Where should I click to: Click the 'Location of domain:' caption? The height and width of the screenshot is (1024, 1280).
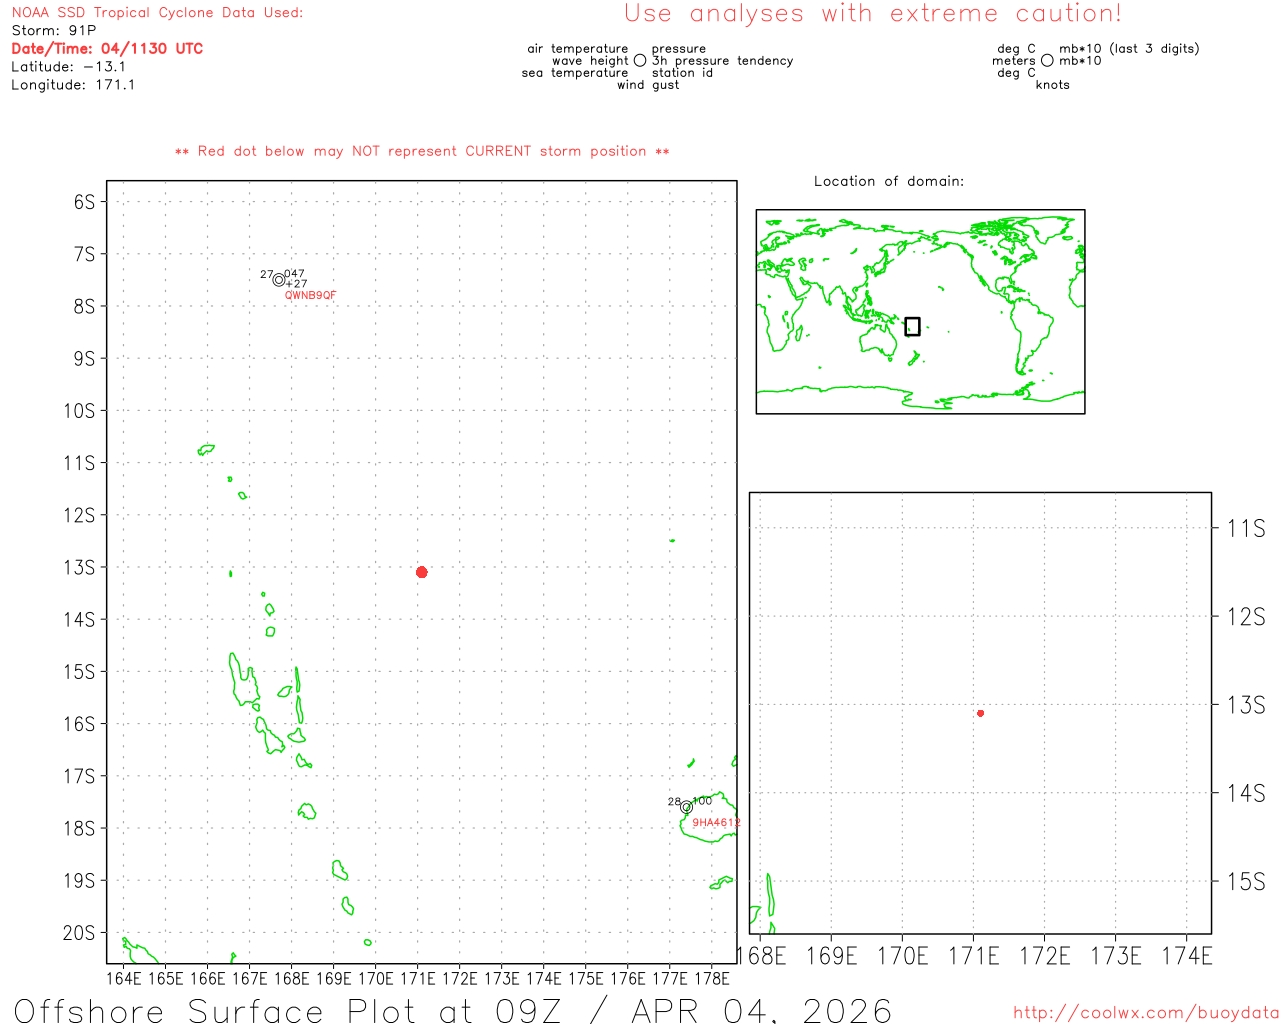tap(888, 181)
